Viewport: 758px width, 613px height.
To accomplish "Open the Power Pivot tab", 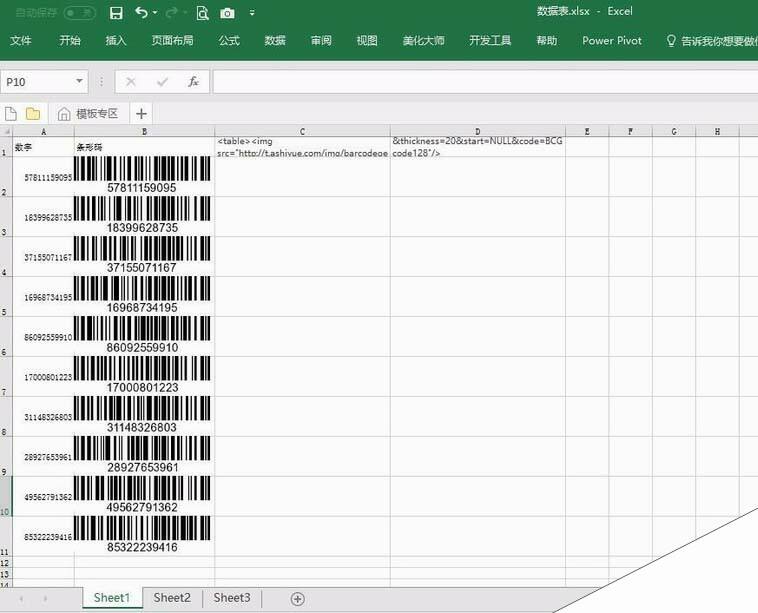I will click(x=612, y=41).
